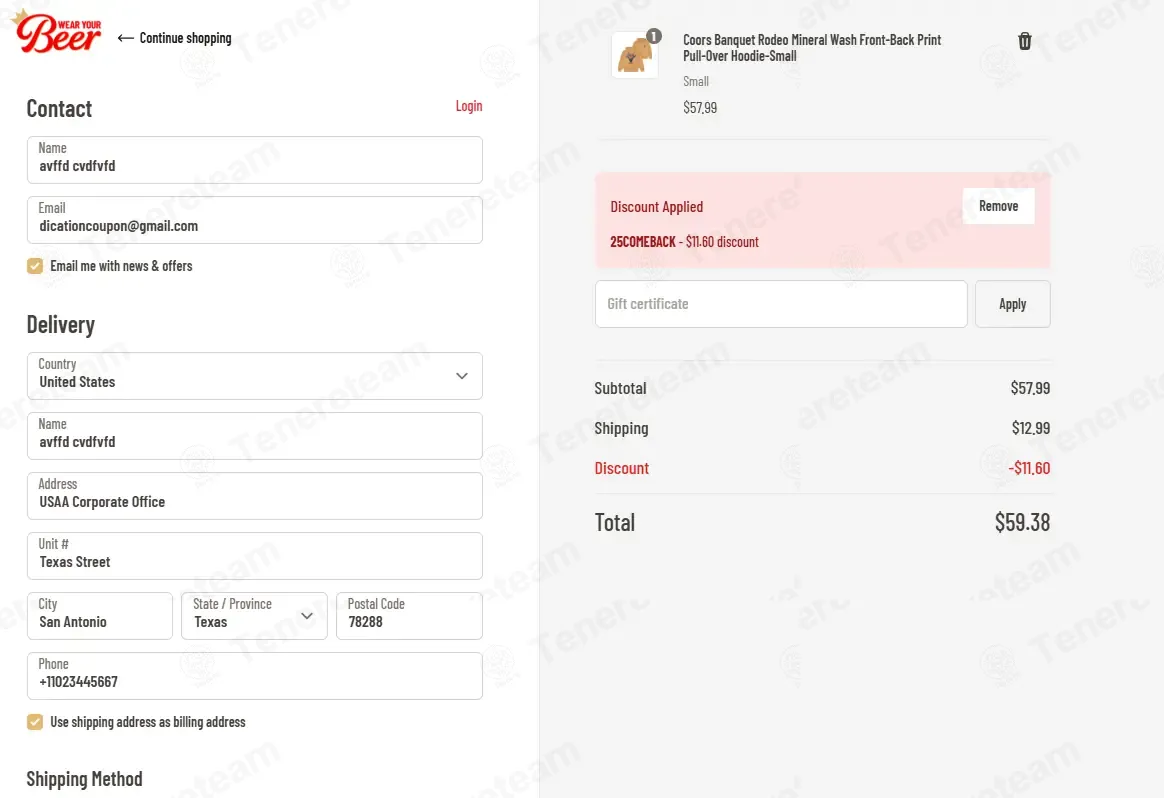Screen dimensions: 1164x798
Task: Click the Delivery Name field
Action: tap(255, 436)
